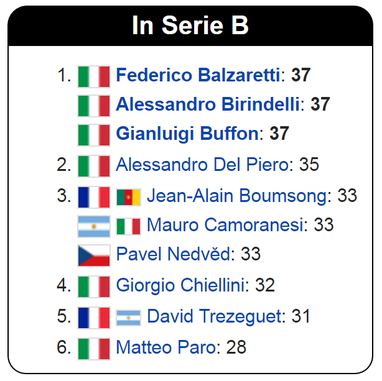
Task: Follow the David Trezeguet link
Action: [214, 316]
